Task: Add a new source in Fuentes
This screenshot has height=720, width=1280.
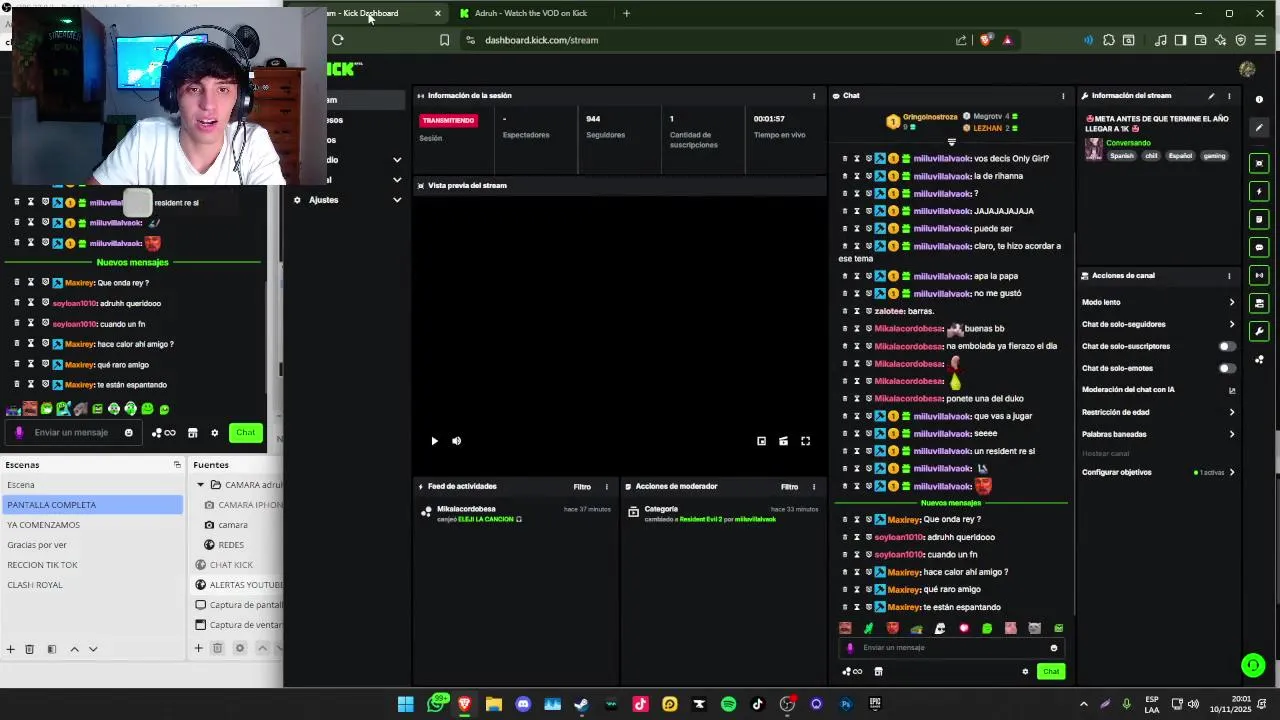Action: pos(198,649)
